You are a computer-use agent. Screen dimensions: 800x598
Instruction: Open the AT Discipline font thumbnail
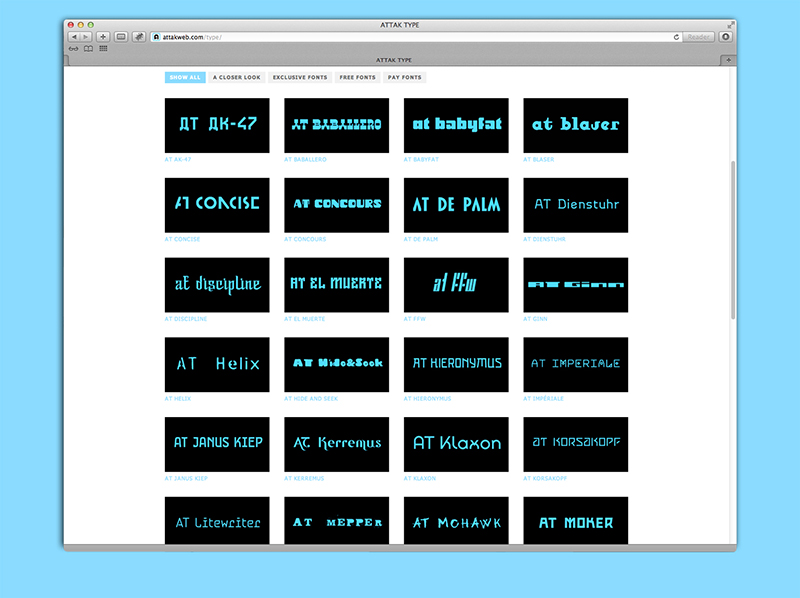pyautogui.click(x=217, y=285)
